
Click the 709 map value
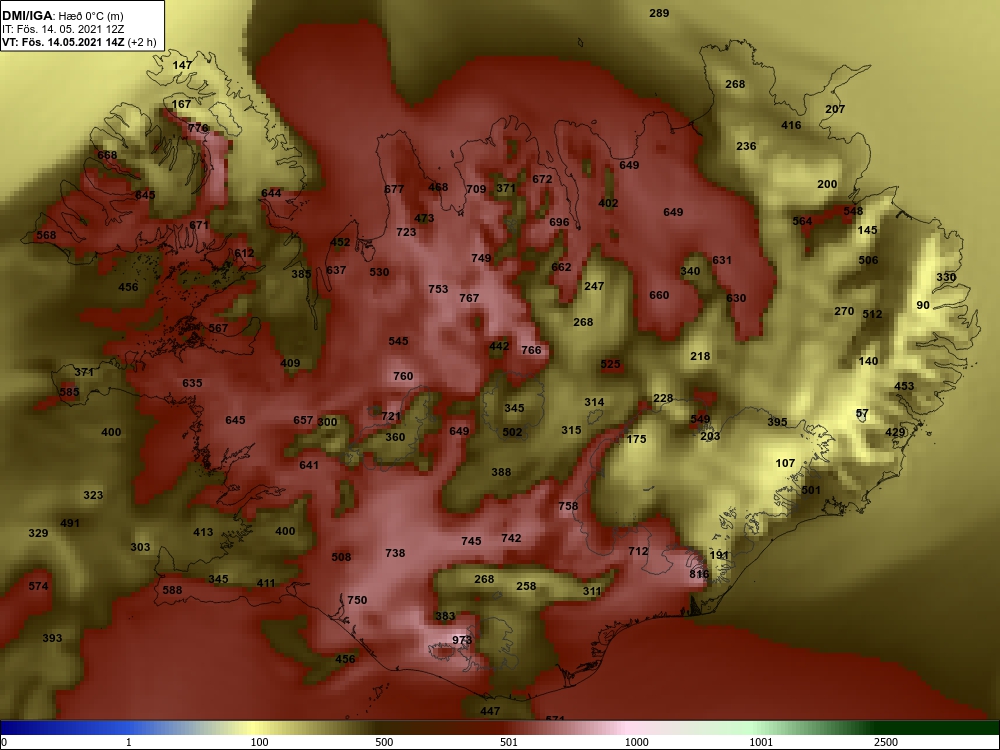[476, 189]
